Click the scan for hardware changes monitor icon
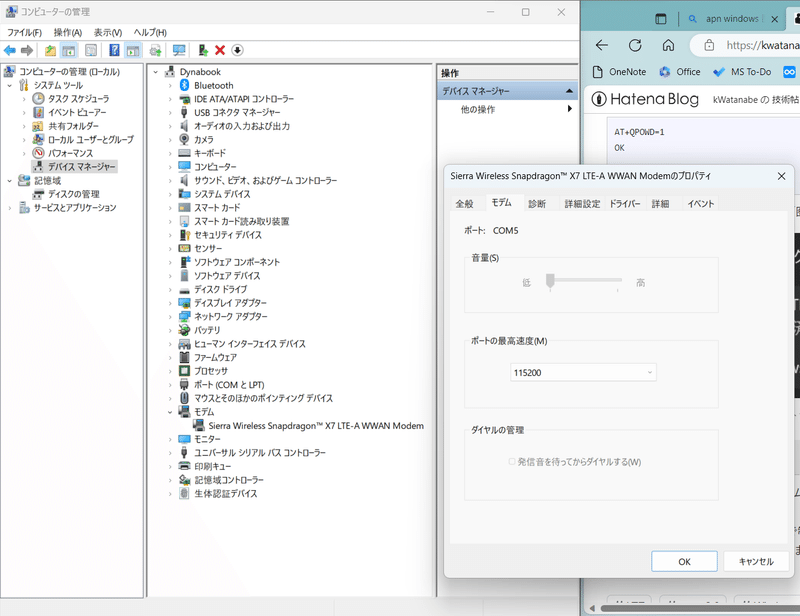The width and height of the screenshot is (800, 616). (x=179, y=50)
